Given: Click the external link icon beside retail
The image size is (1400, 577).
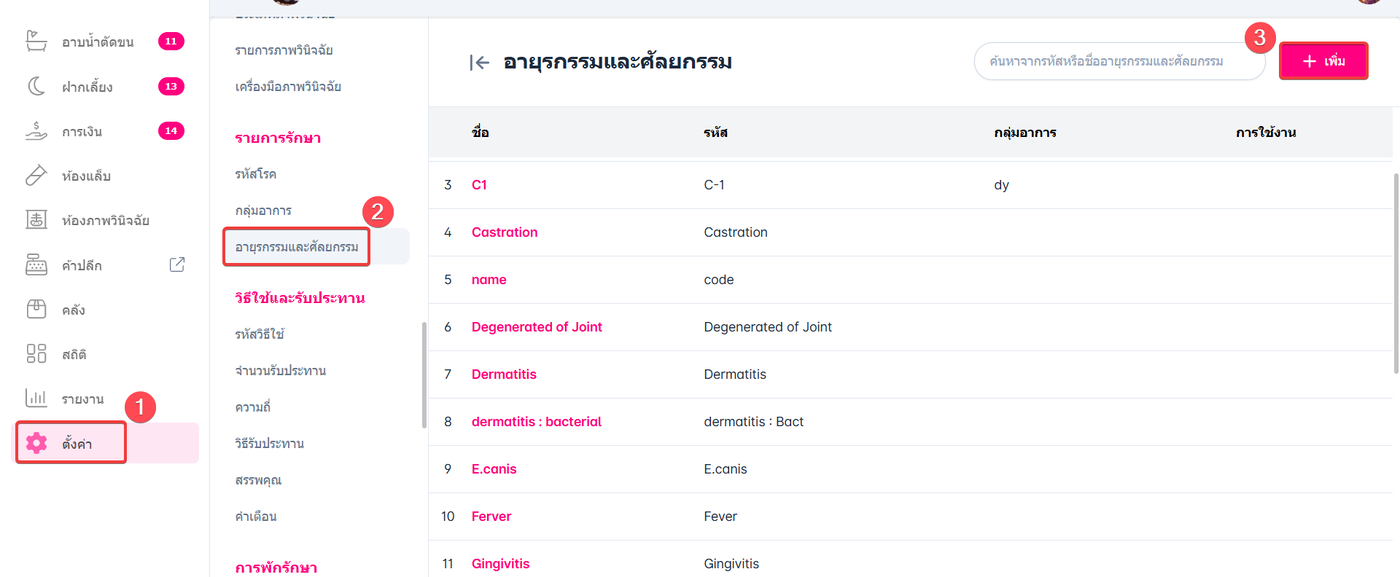Looking at the screenshot, I should click(177, 265).
